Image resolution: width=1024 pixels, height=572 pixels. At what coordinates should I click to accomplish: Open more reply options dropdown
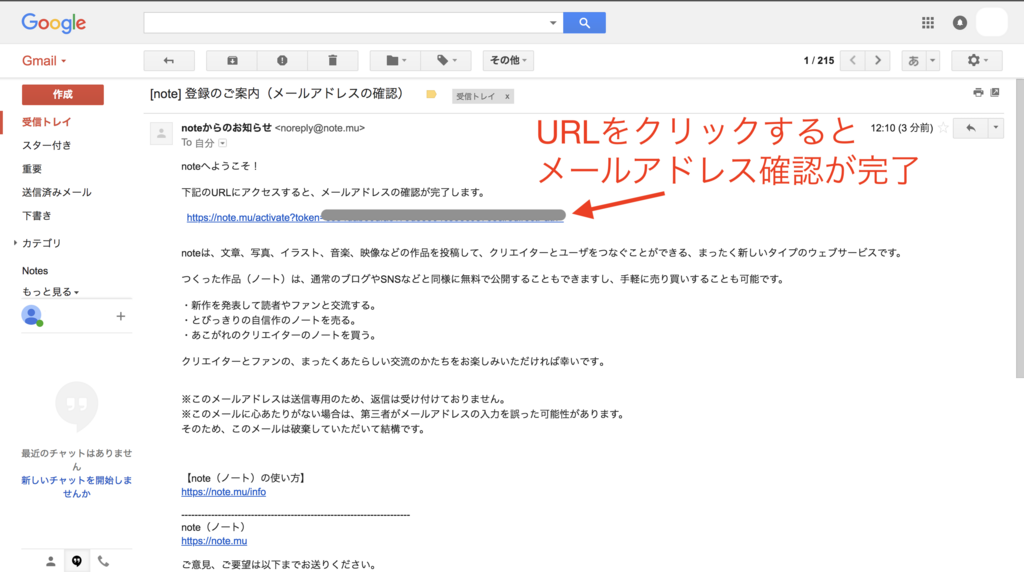pos(995,128)
